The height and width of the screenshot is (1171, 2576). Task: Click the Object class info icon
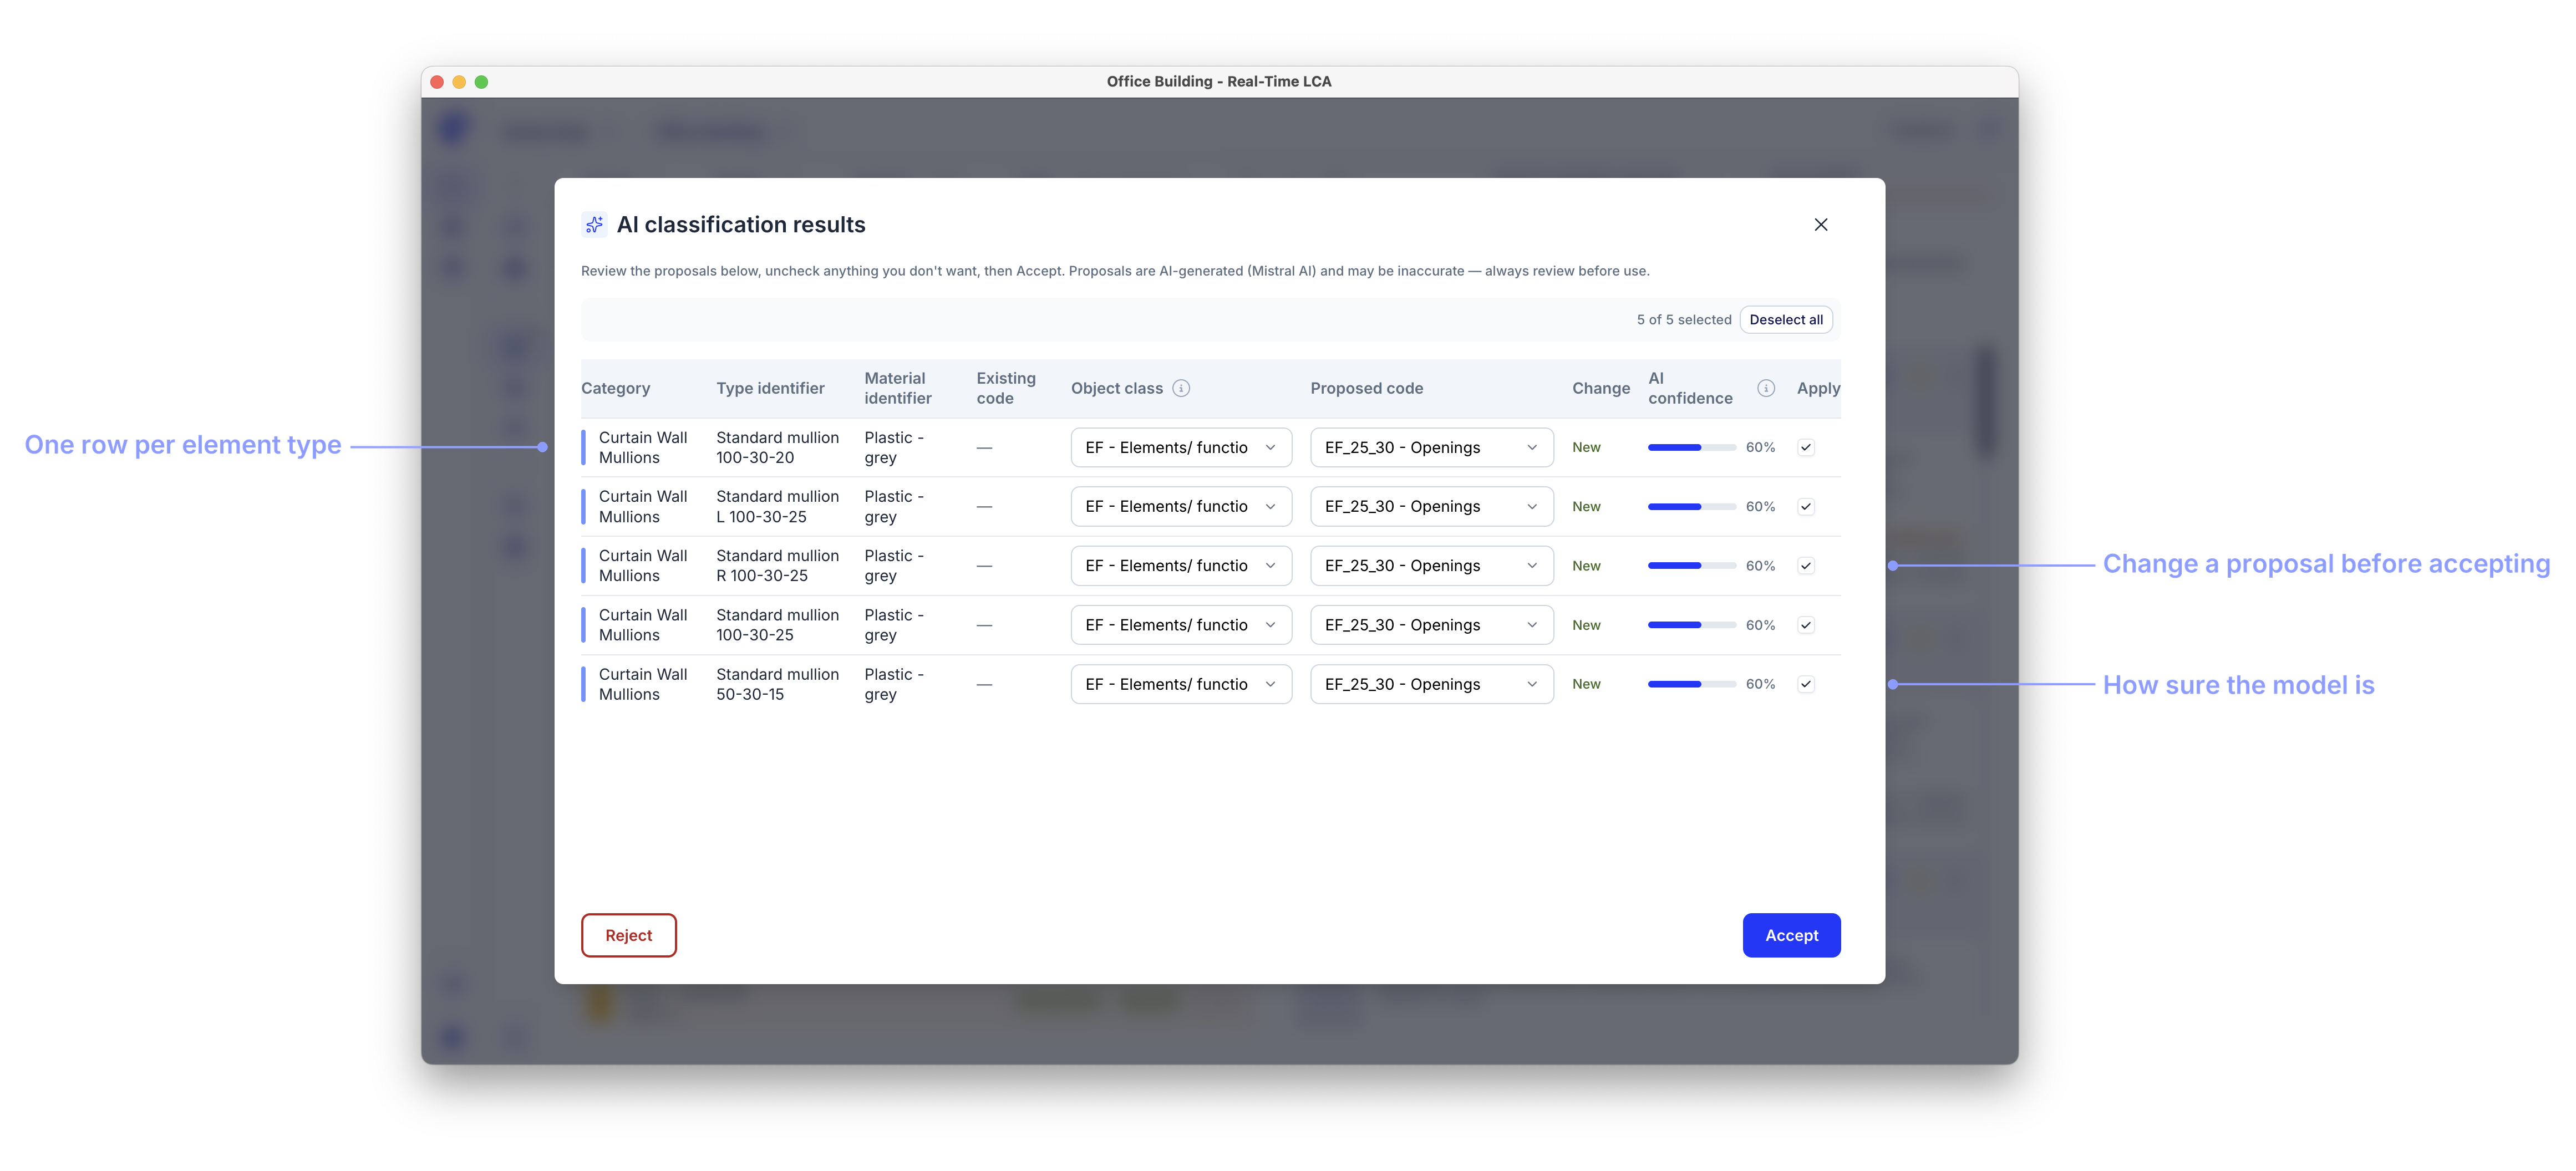tap(1181, 388)
